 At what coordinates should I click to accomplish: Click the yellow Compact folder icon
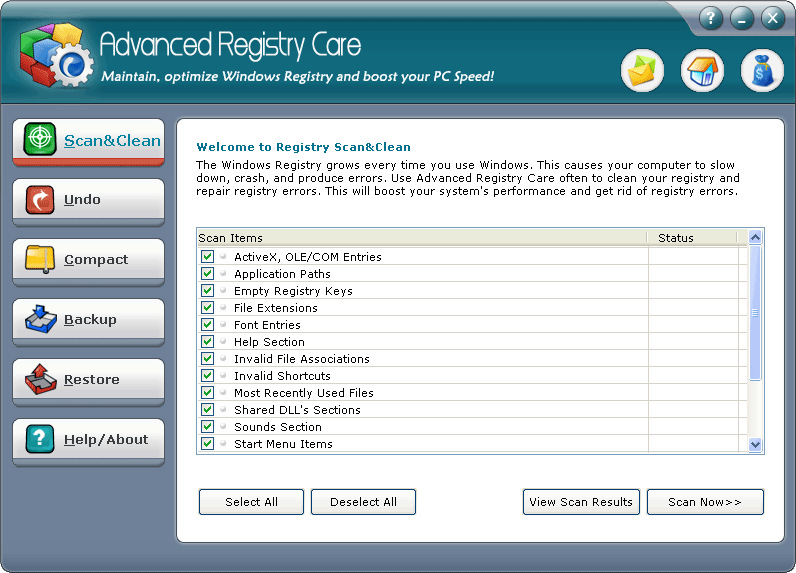point(40,259)
